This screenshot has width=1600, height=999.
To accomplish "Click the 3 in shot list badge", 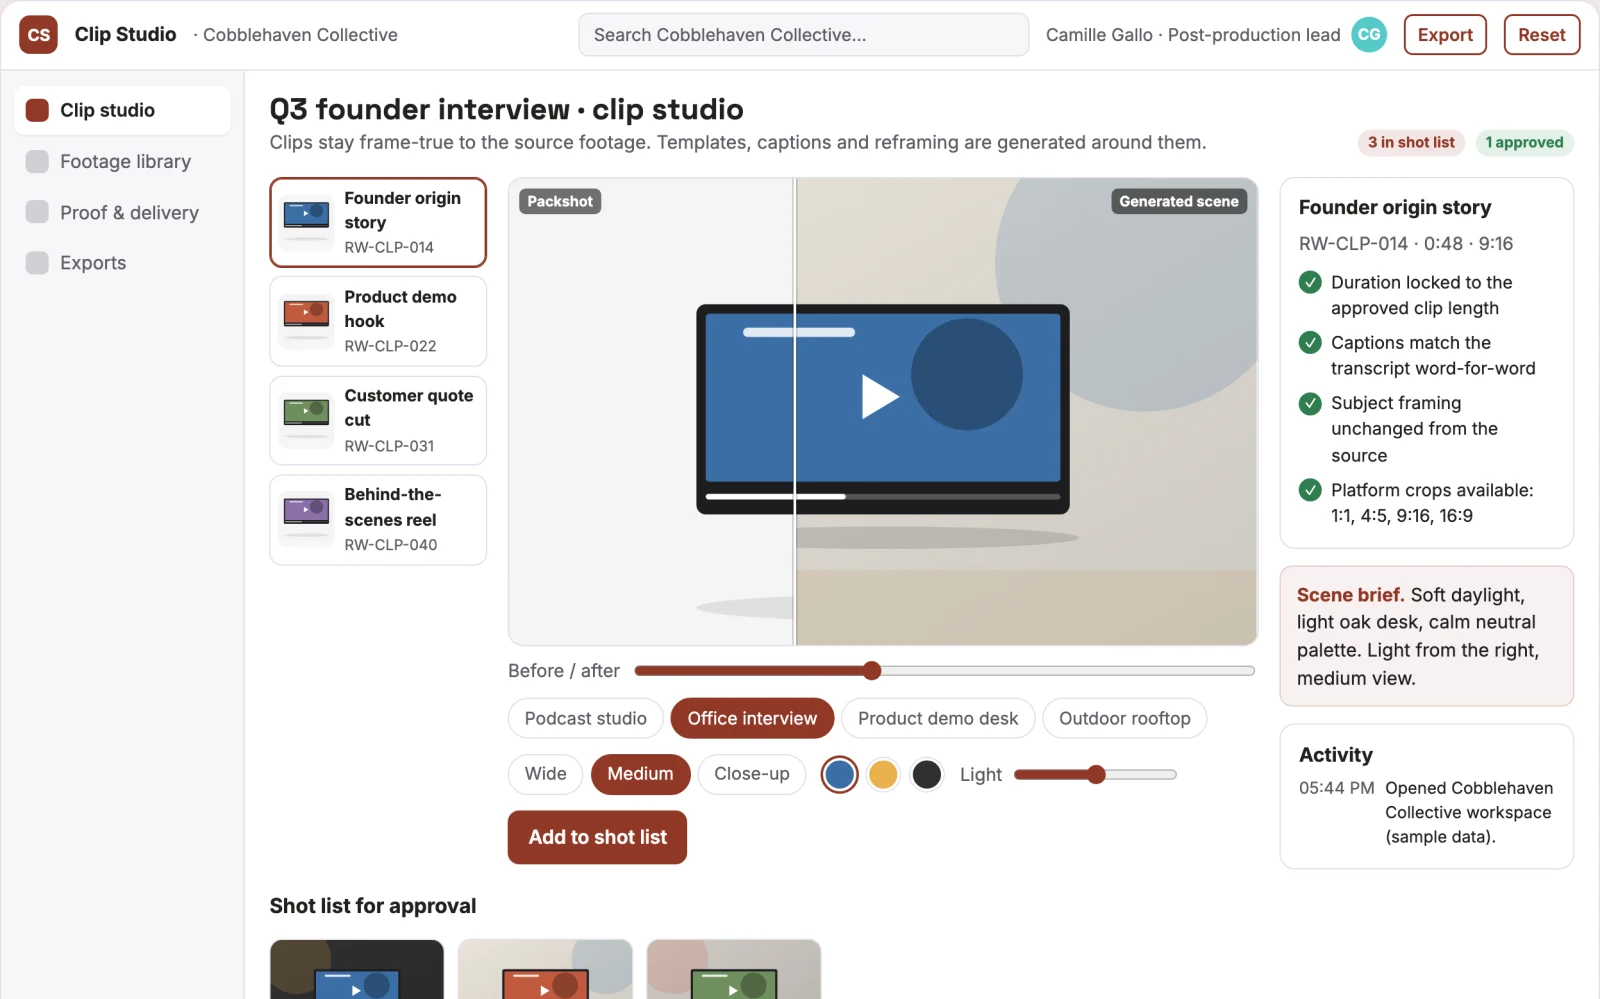I will click(1411, 142).
